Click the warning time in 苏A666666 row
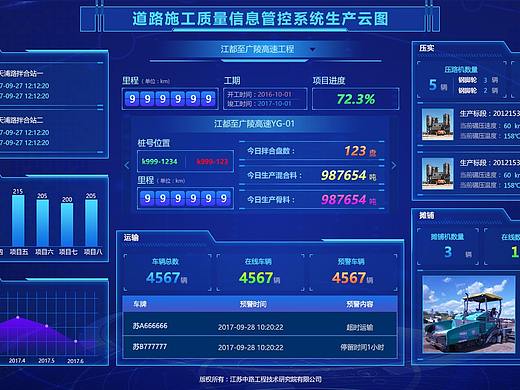 (x=251, y=327)
